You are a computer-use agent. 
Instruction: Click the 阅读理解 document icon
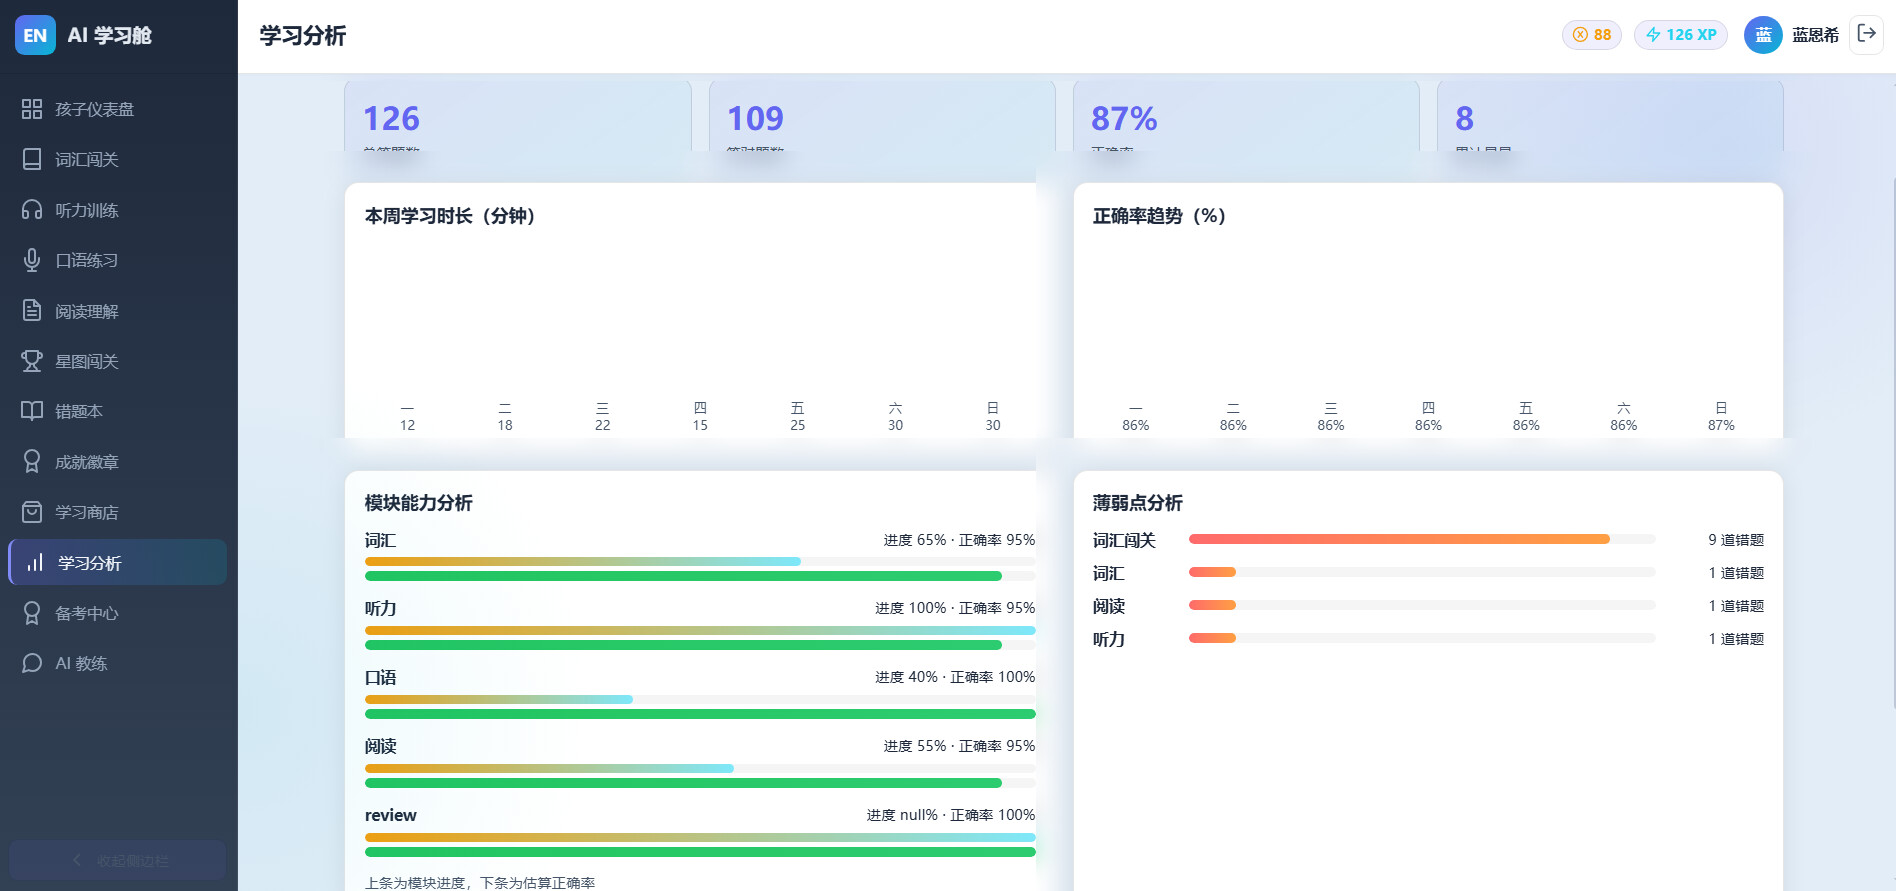tap(32, 311)
